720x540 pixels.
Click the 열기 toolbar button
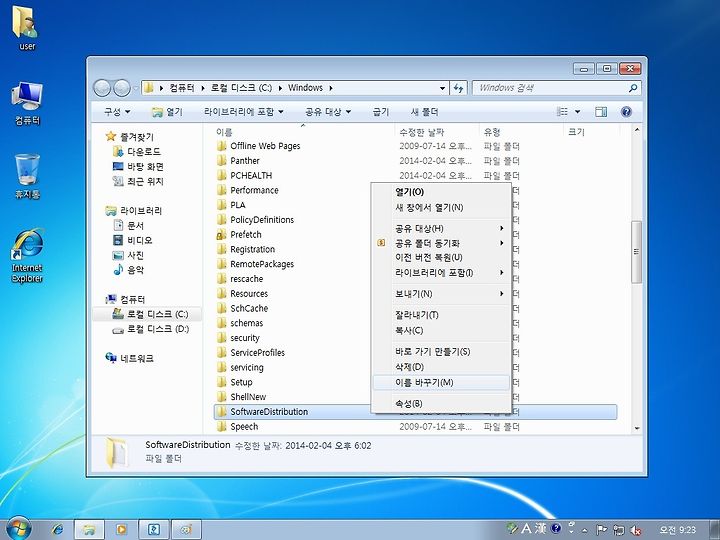[167, 112]
